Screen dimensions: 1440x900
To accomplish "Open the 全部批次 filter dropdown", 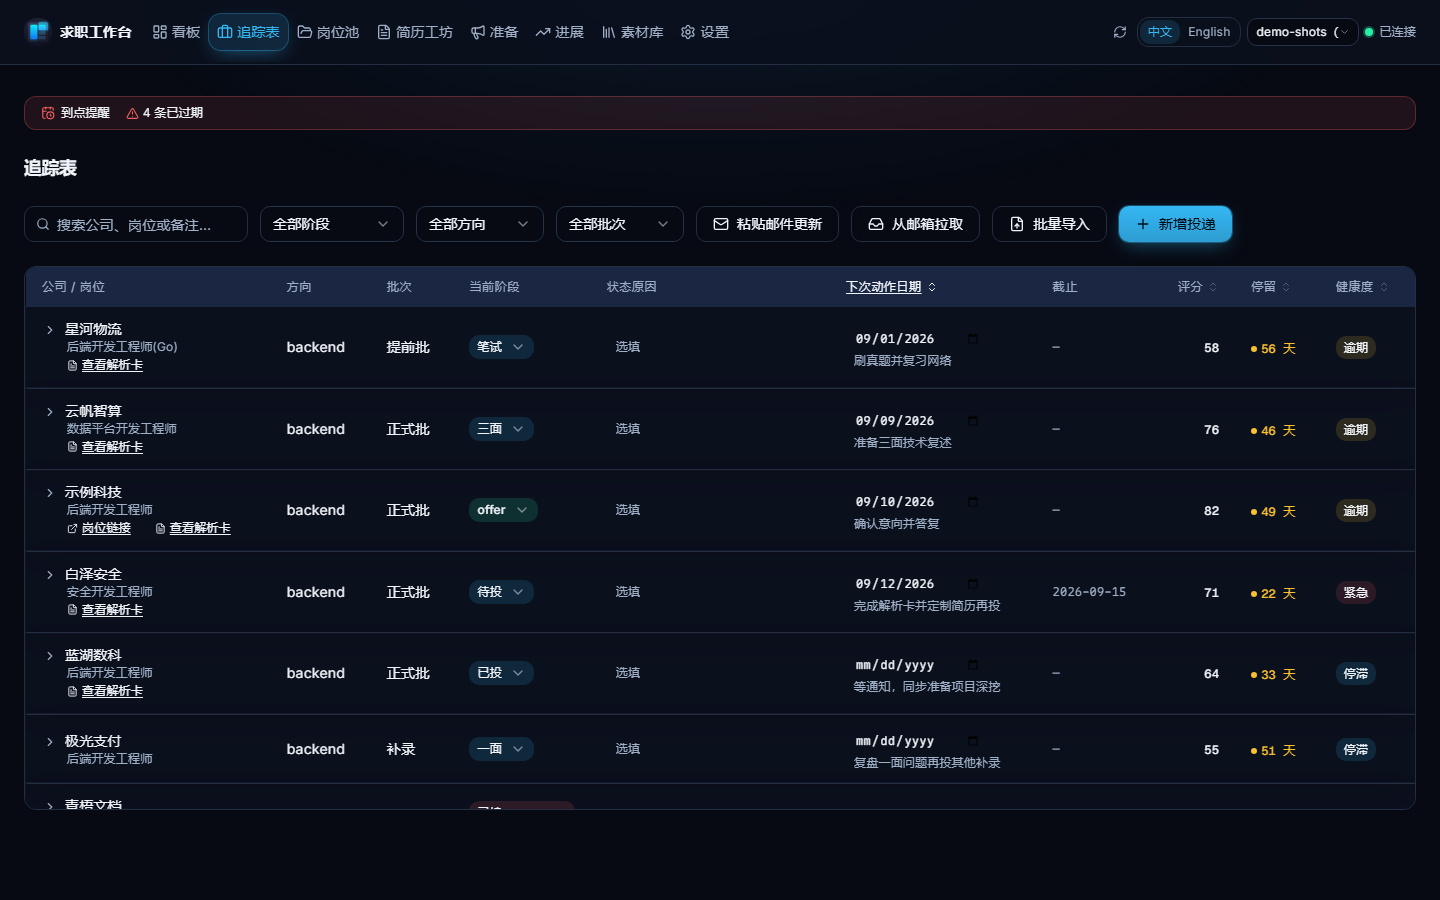I will [620, 224].
